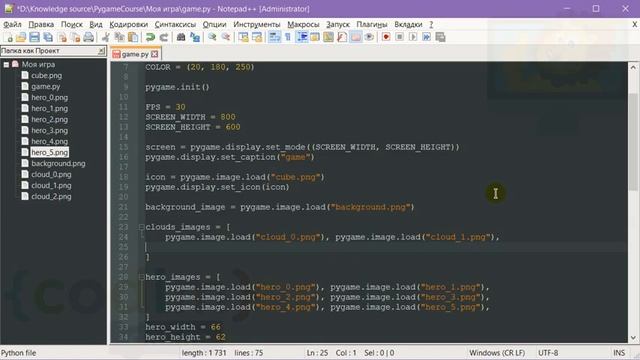Collapse hero_images fold marker at line 28
The width and height of the screenshot is (640, 360).
[x=141, y=277]
